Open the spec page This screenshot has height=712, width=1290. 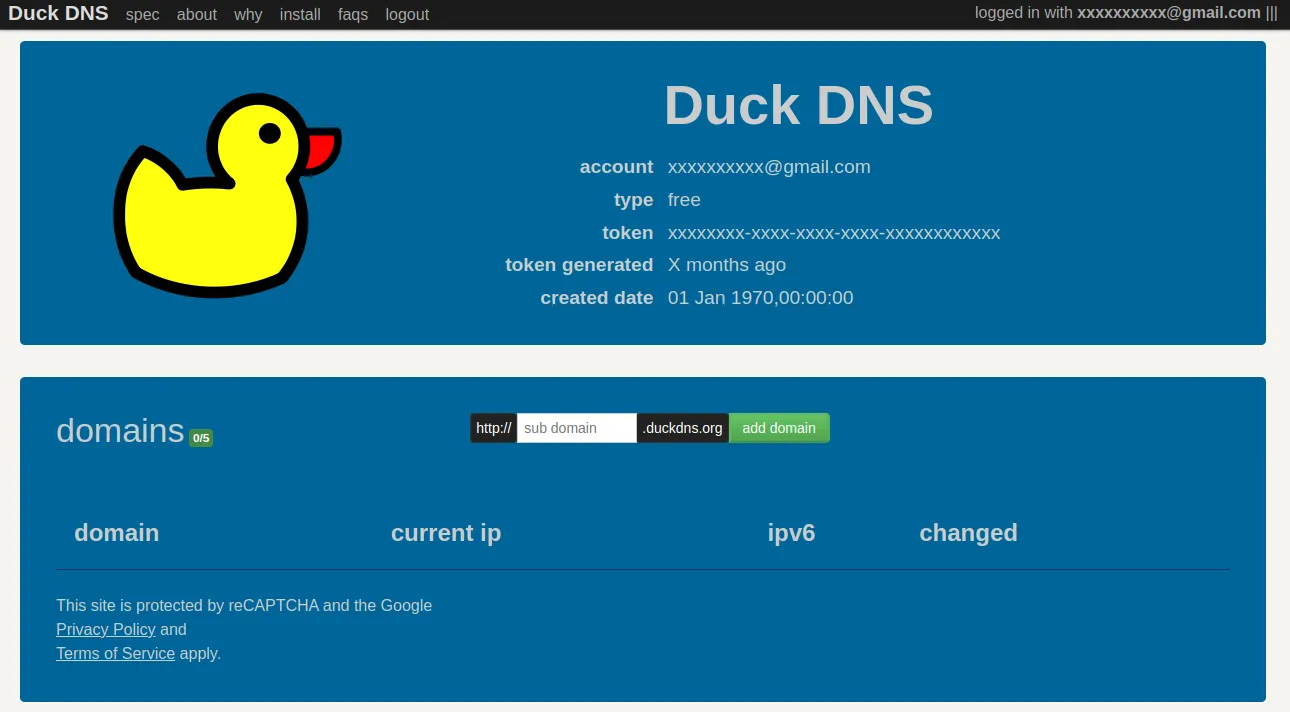pyautogui.click(x=143, y=15)
